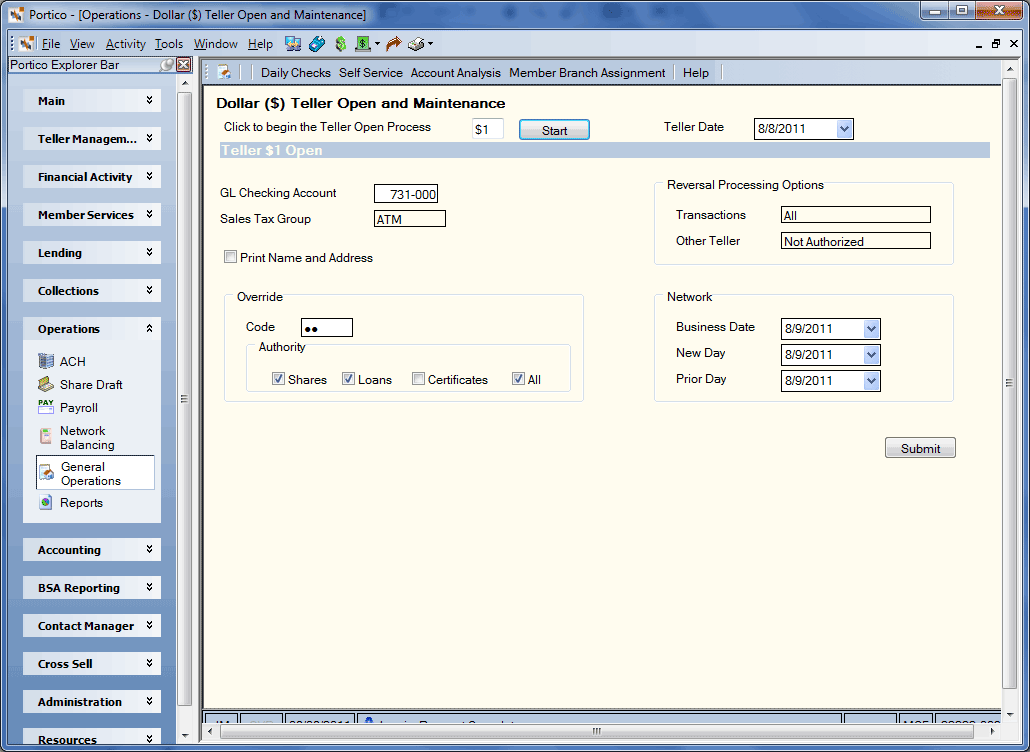Click the horizontal scrollbar at bottom
Viewport: 1030px width, 752px height.
tap(596, 730)
